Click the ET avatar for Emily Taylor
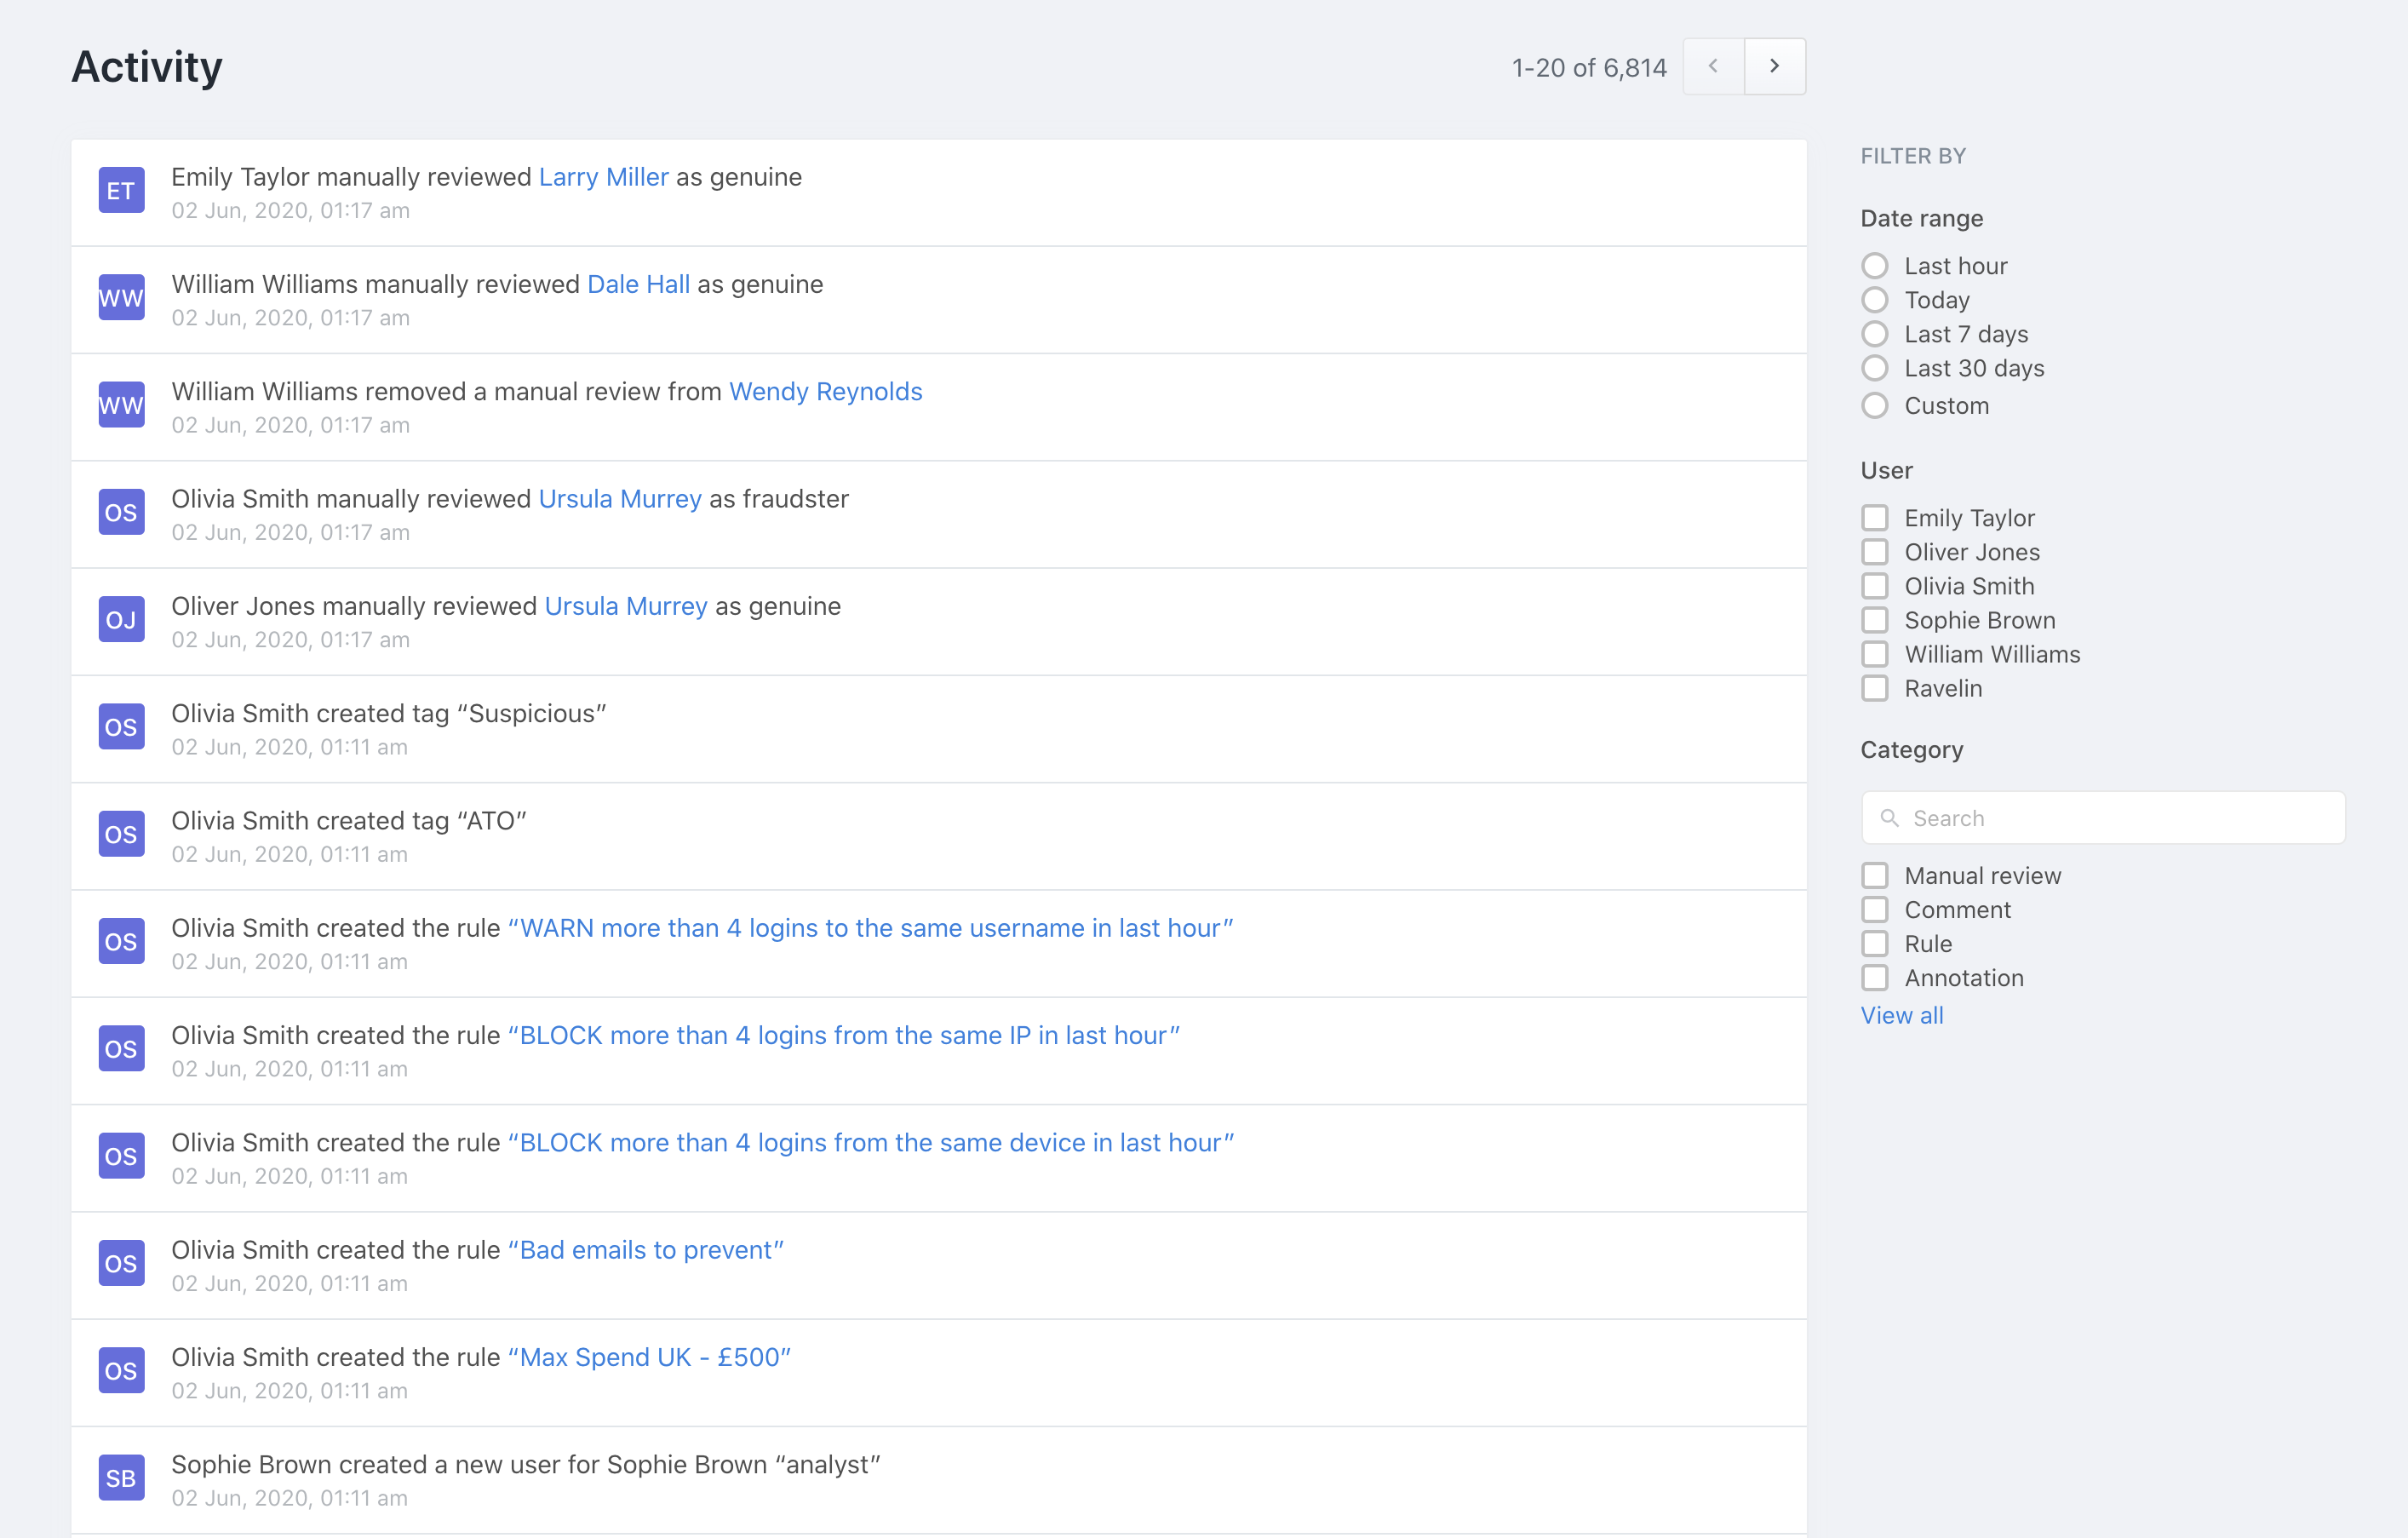 click(121, 191)
